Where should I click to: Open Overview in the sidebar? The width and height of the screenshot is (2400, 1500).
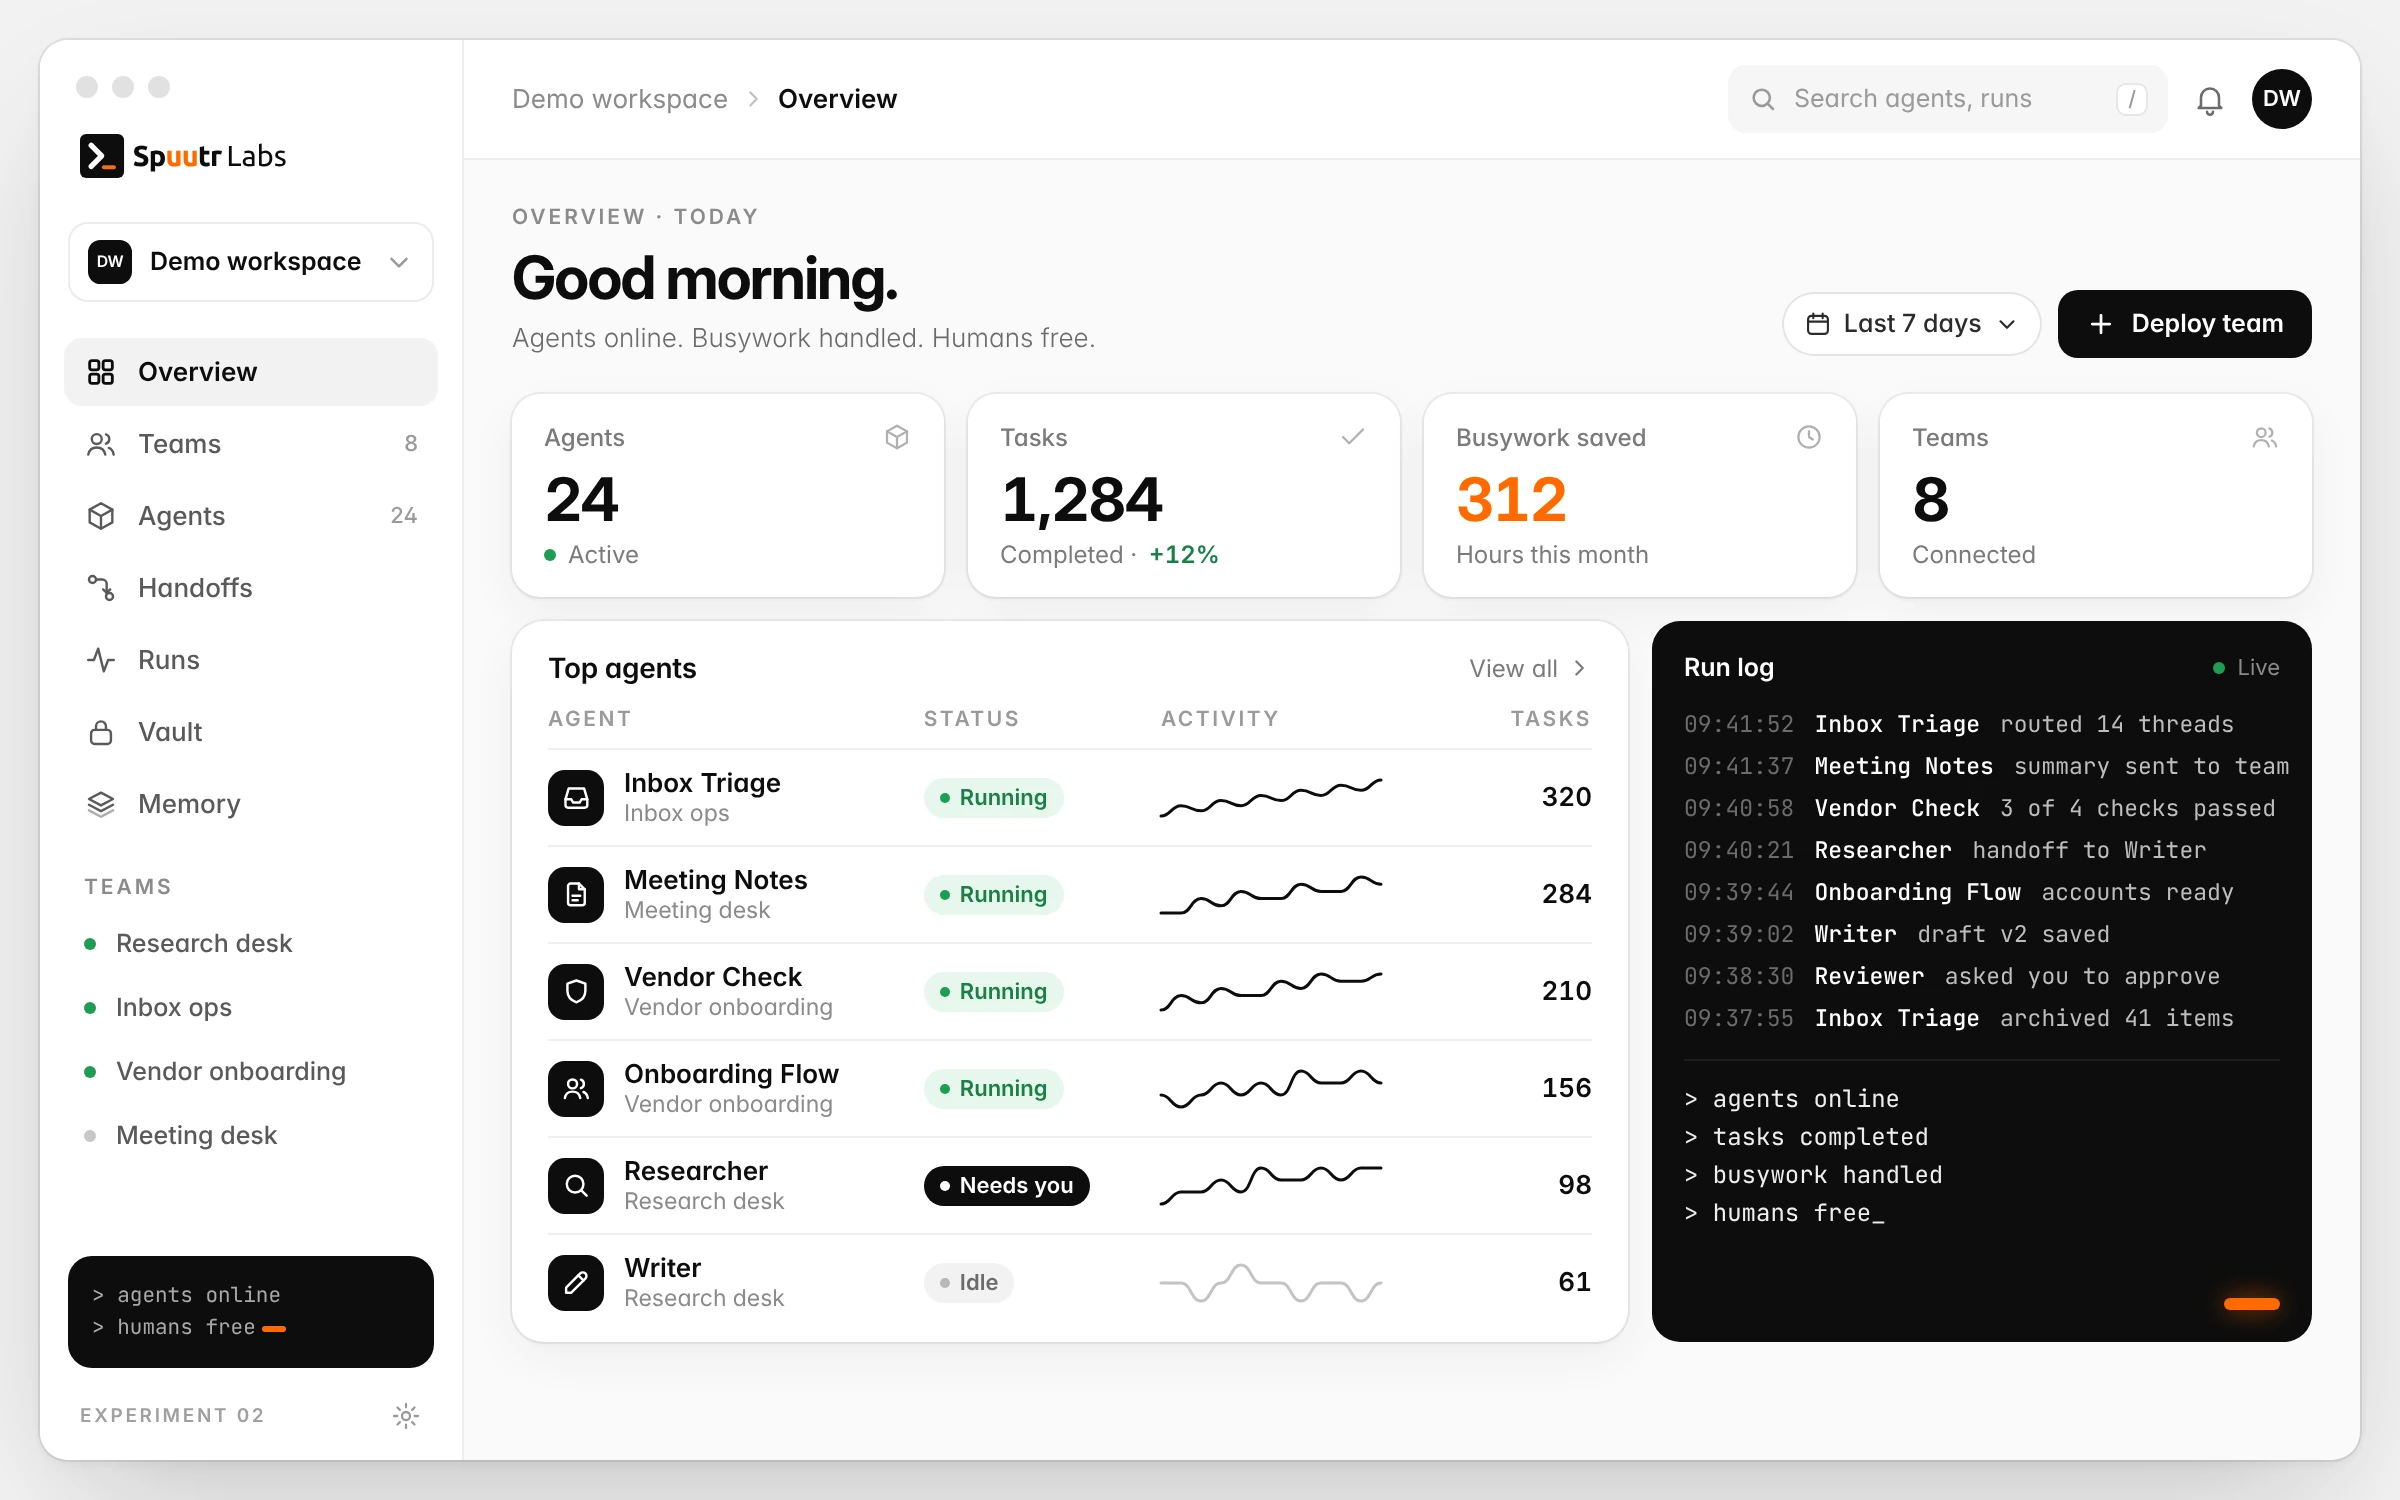251,372
